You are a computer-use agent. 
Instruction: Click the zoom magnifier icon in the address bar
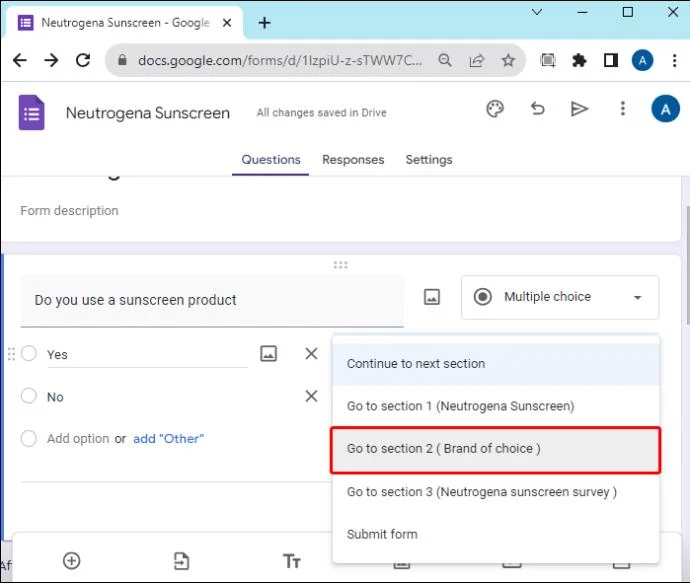(445, 60)
